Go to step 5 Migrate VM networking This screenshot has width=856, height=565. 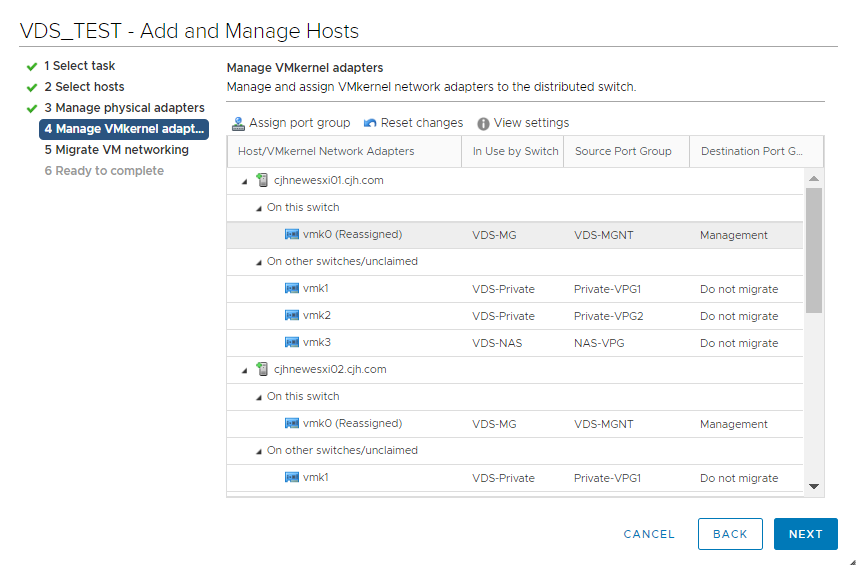117,150
